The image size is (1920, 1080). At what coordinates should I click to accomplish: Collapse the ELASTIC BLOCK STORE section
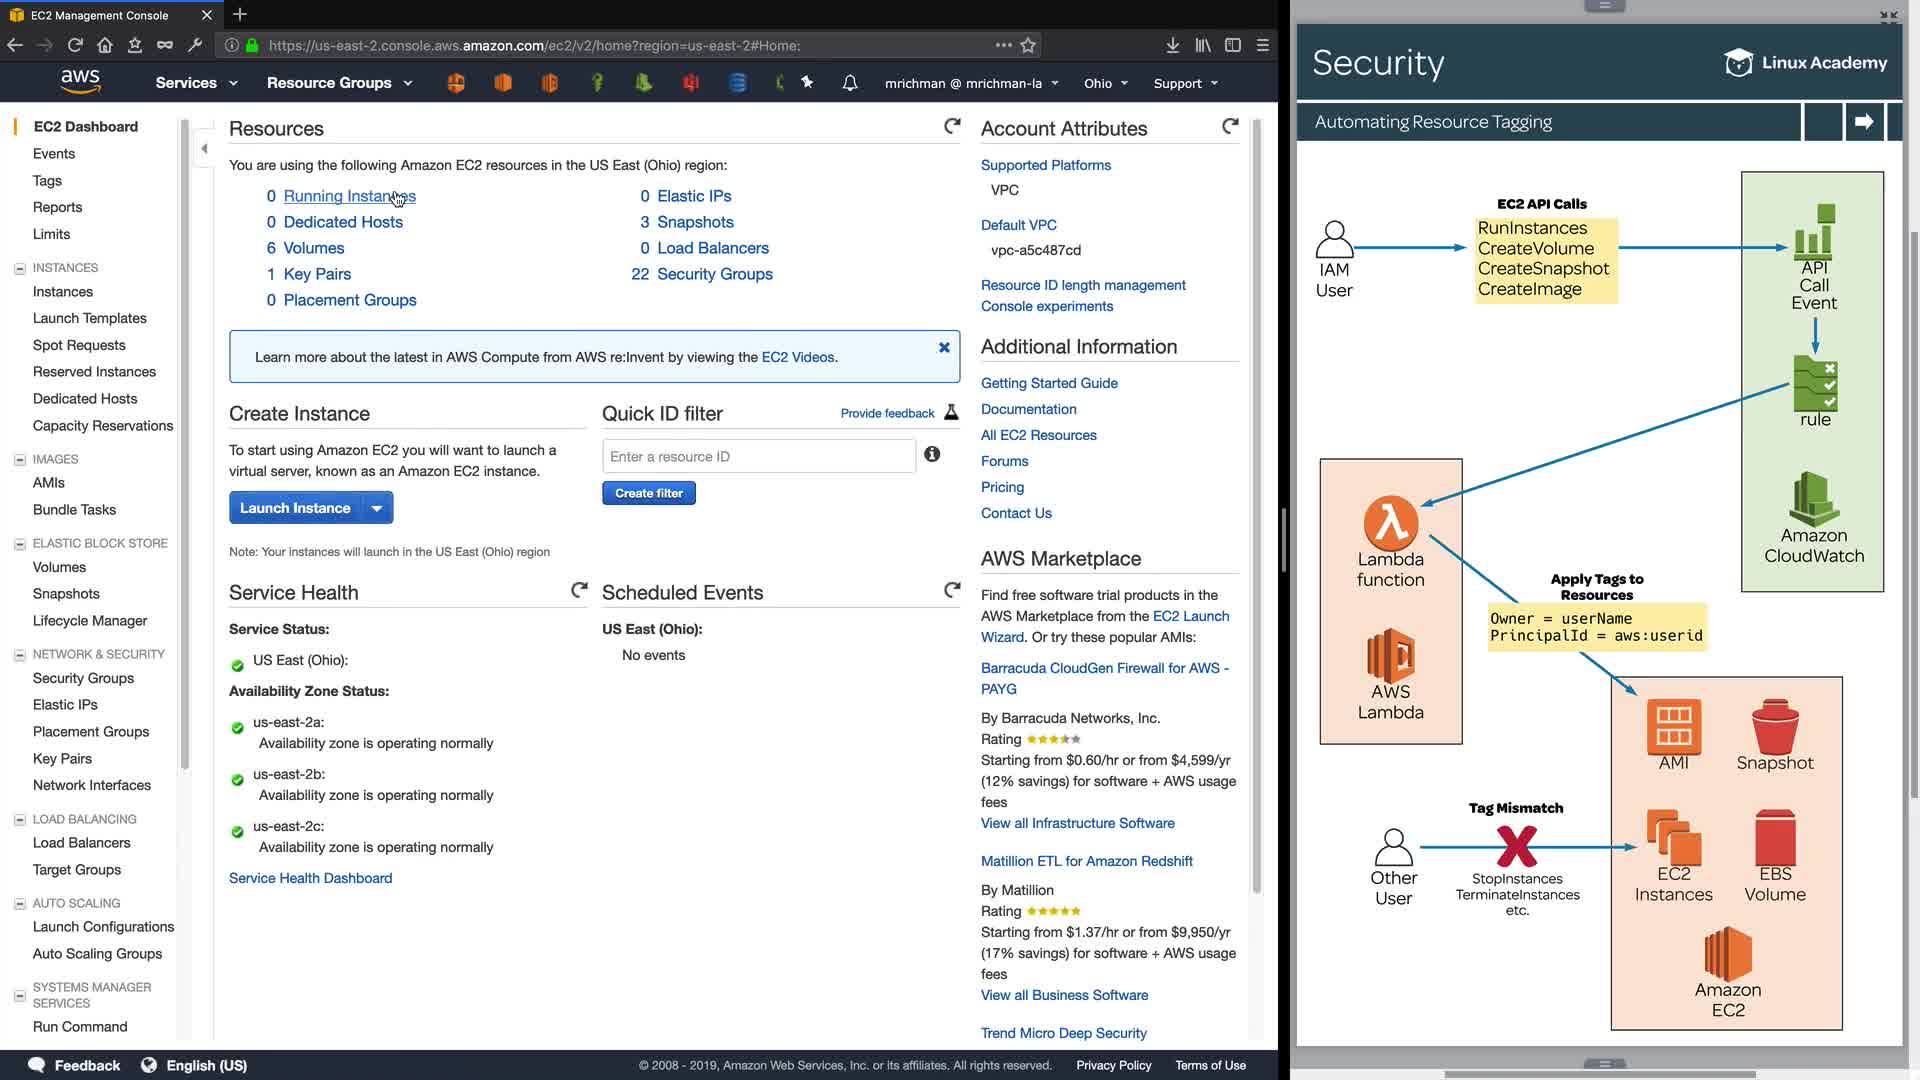[19, 544]
